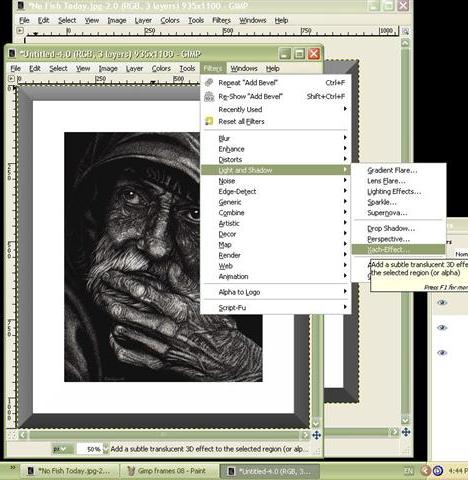This screenshot has height=480, width=468.
Task: Choose Lighting Effects... from the submenu
Action: click(399, 192)
